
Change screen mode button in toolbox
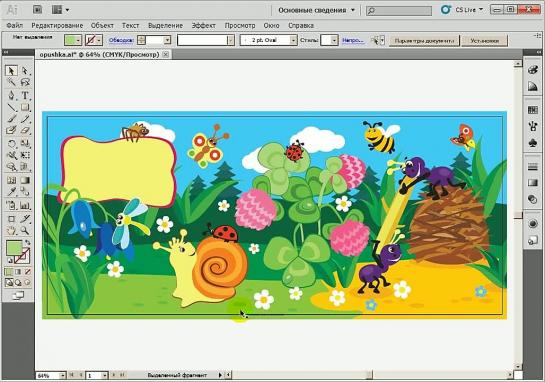coord(18,295)
